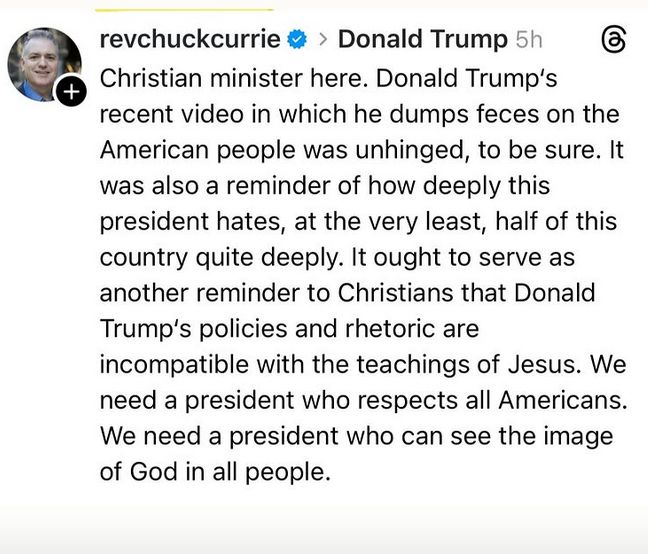Click the chevron arrow before Donald Trump
Screen dimensions: 648x554
pyautogui.click(x=324, y=39)
